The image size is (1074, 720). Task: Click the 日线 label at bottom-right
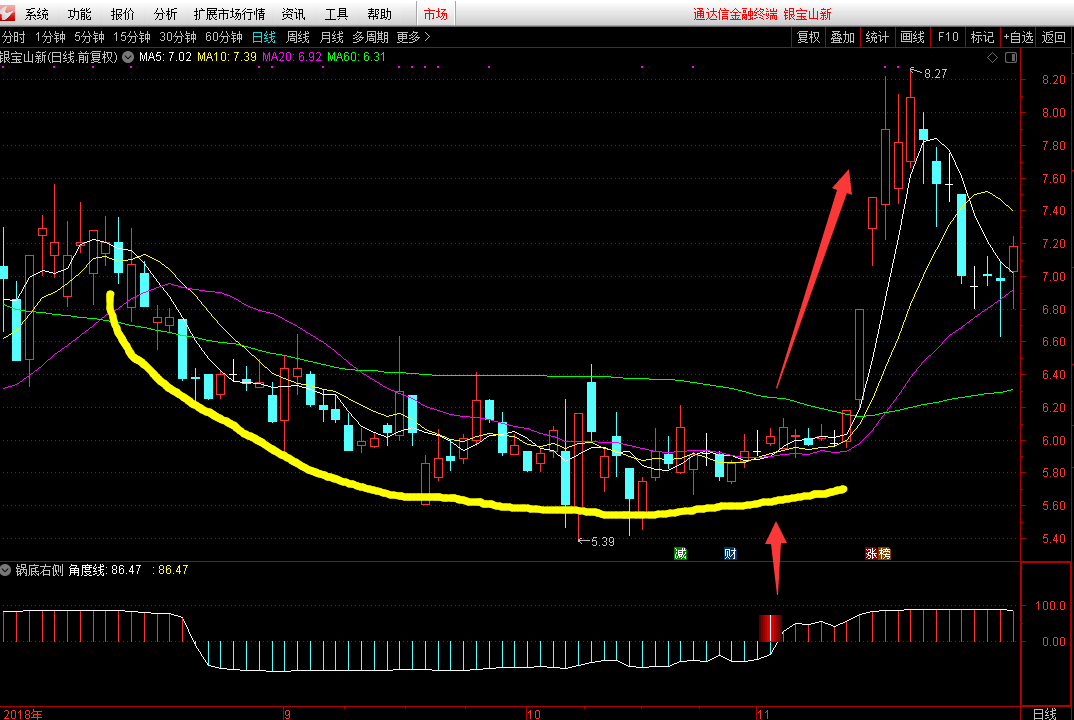1045,714
